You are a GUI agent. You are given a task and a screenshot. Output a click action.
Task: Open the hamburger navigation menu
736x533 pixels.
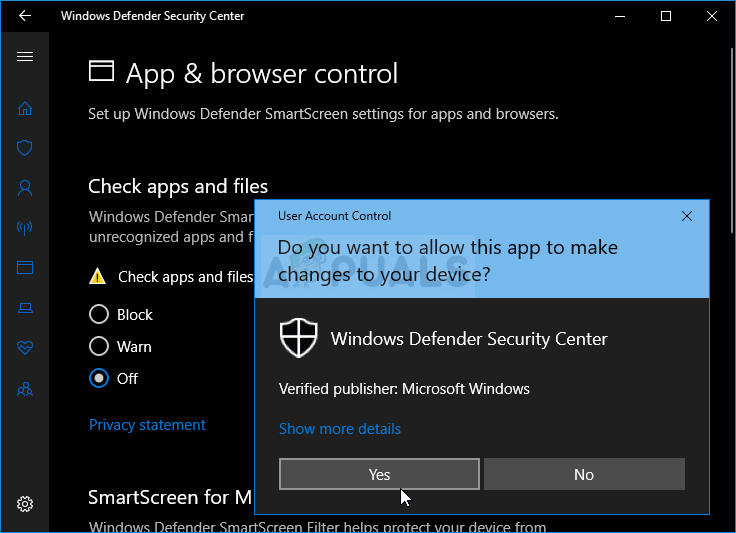tap(25, 57)
